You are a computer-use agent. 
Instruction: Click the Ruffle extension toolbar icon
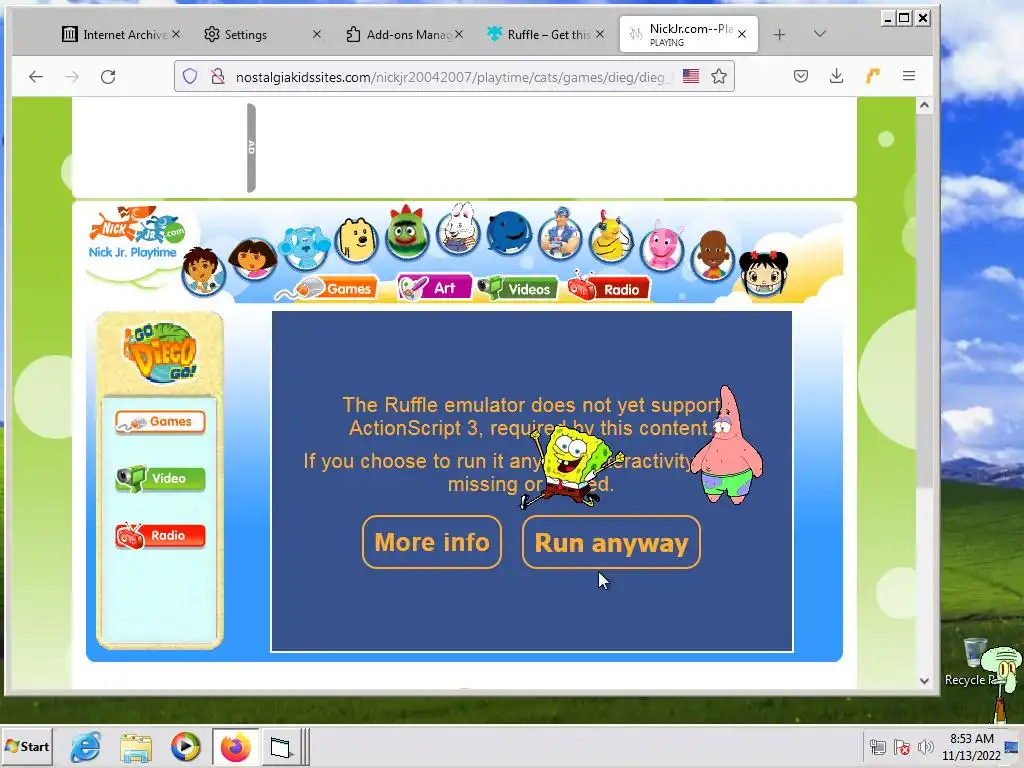pyautogui.click(x=872, y=76)
